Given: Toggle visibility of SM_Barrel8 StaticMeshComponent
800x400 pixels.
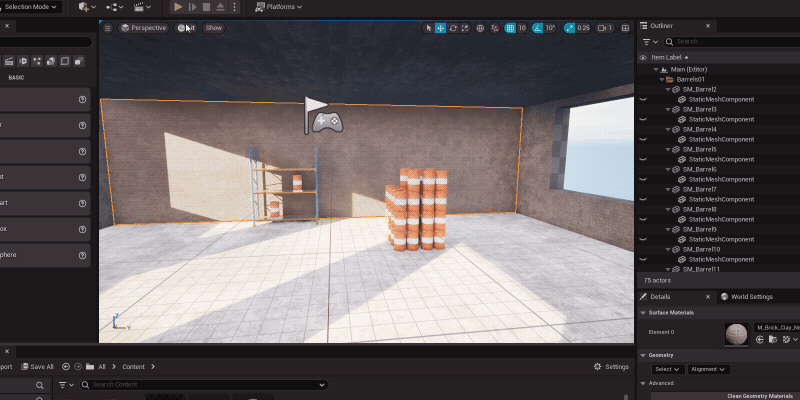Looking at the screenshot, I should pos(642,219).
